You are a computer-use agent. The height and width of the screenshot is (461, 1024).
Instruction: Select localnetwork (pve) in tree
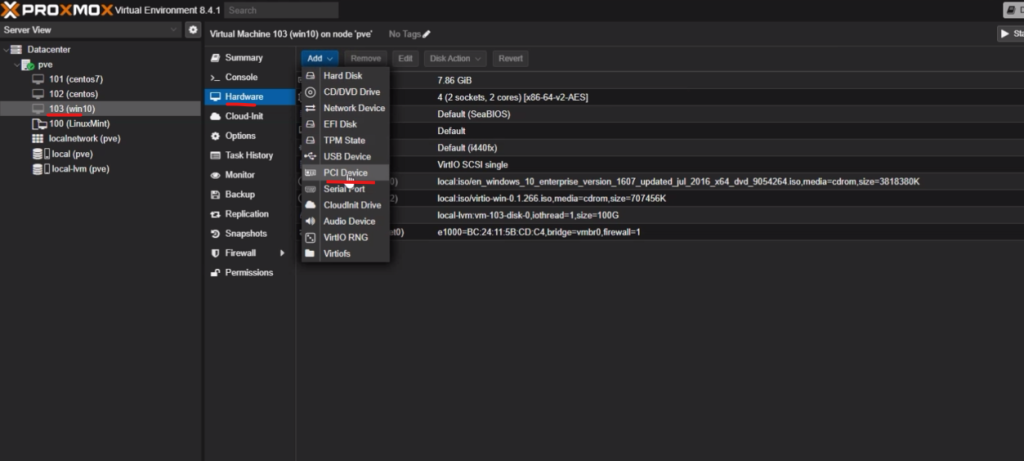101,139
